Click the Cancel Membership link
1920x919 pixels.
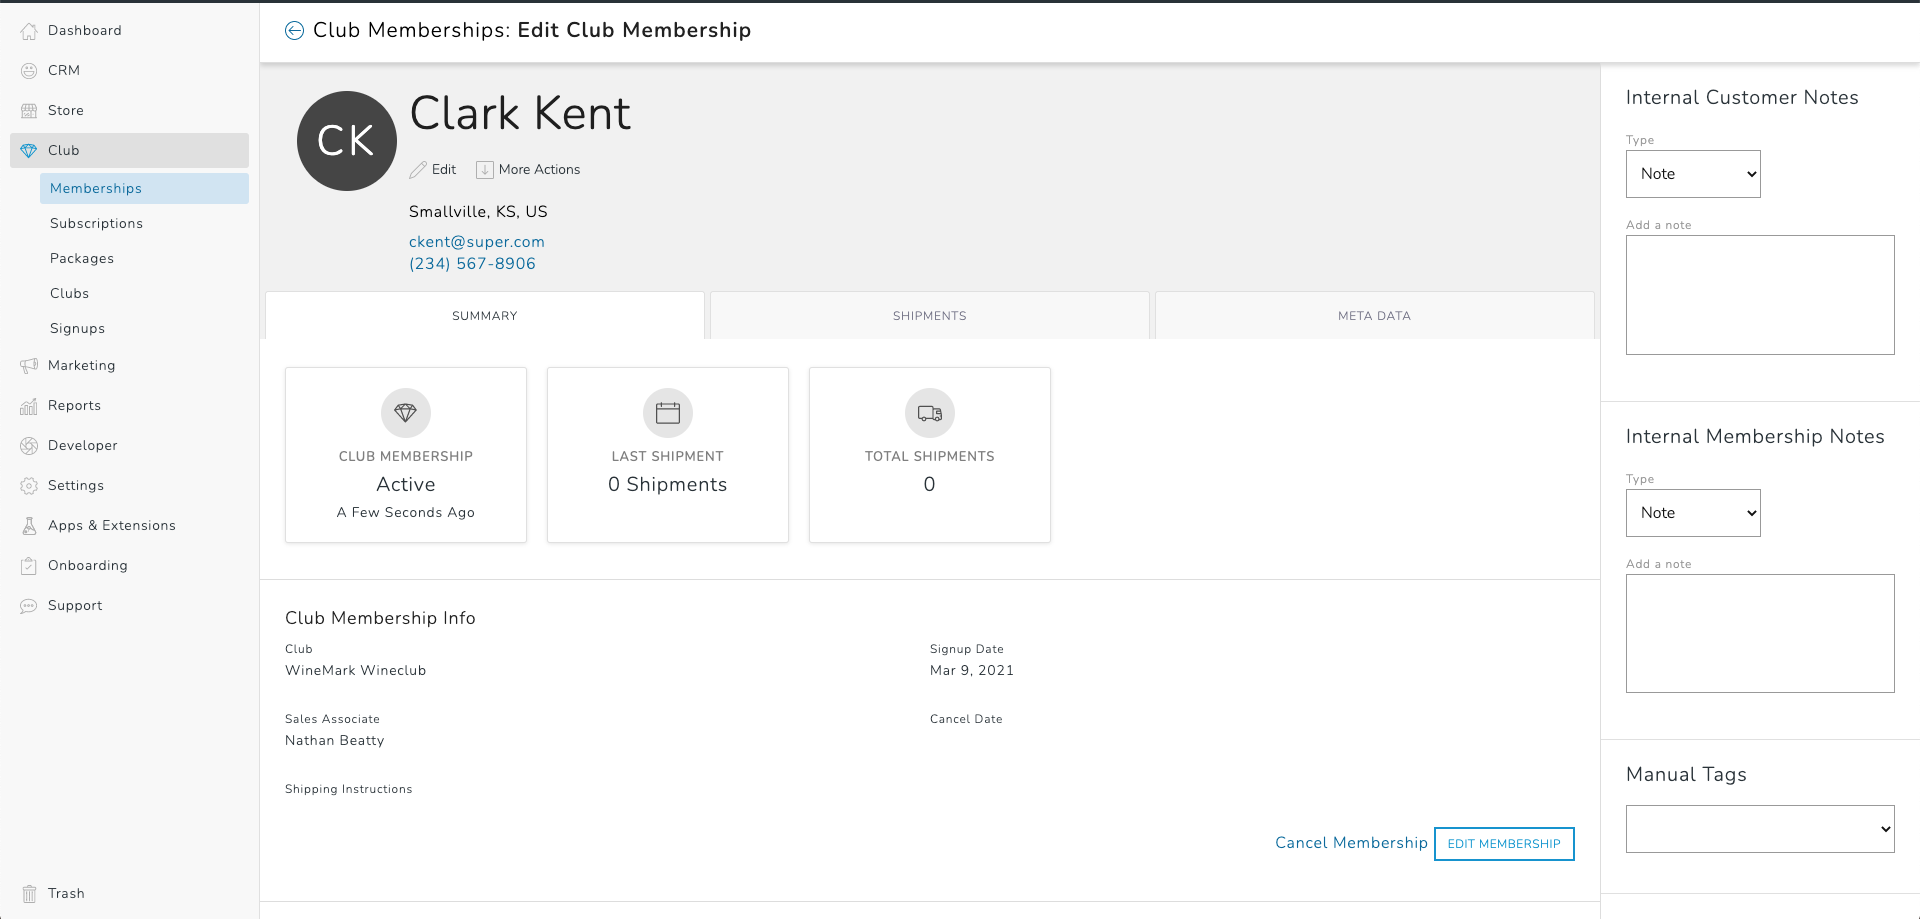click(x=1351, y=843)
